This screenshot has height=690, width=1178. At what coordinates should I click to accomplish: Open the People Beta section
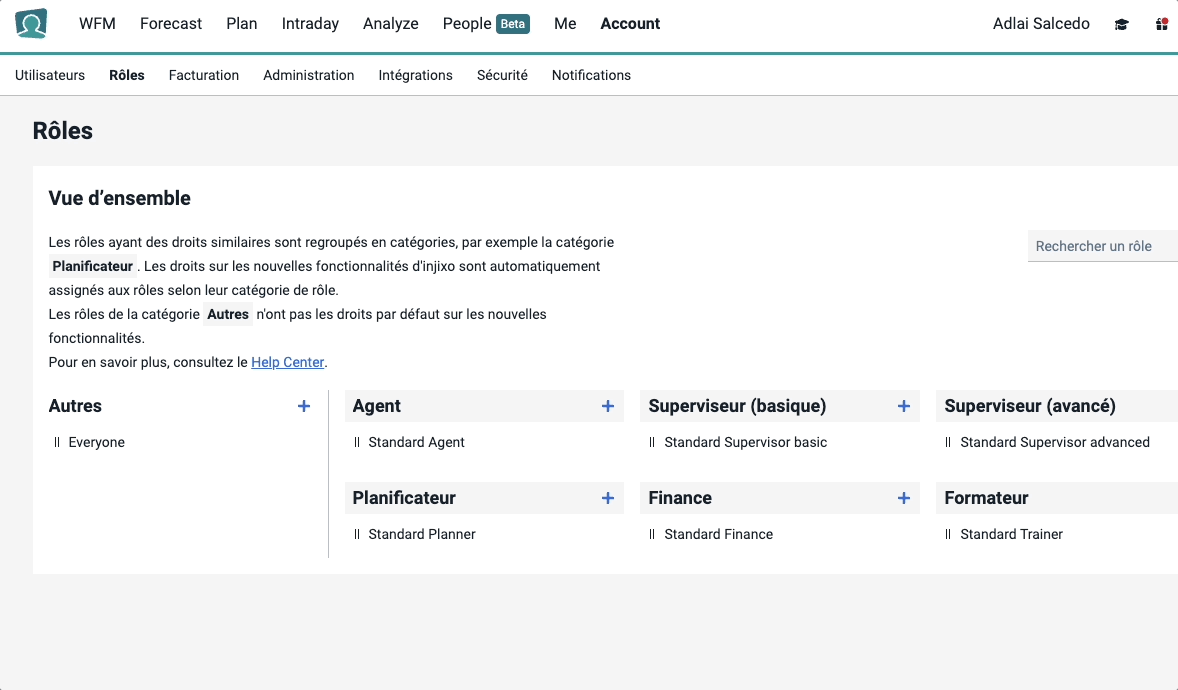click(486, 24)
